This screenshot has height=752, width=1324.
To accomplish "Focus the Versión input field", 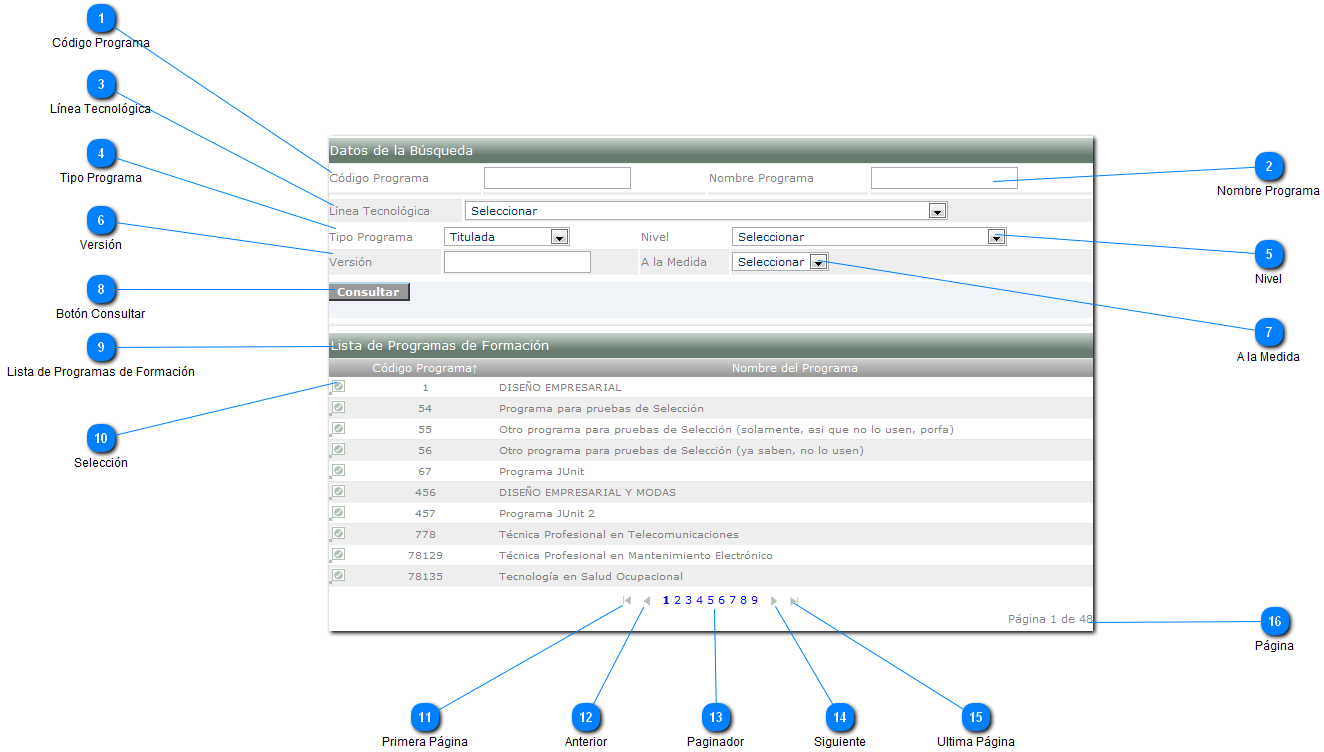I will click(x=517, y=262).
